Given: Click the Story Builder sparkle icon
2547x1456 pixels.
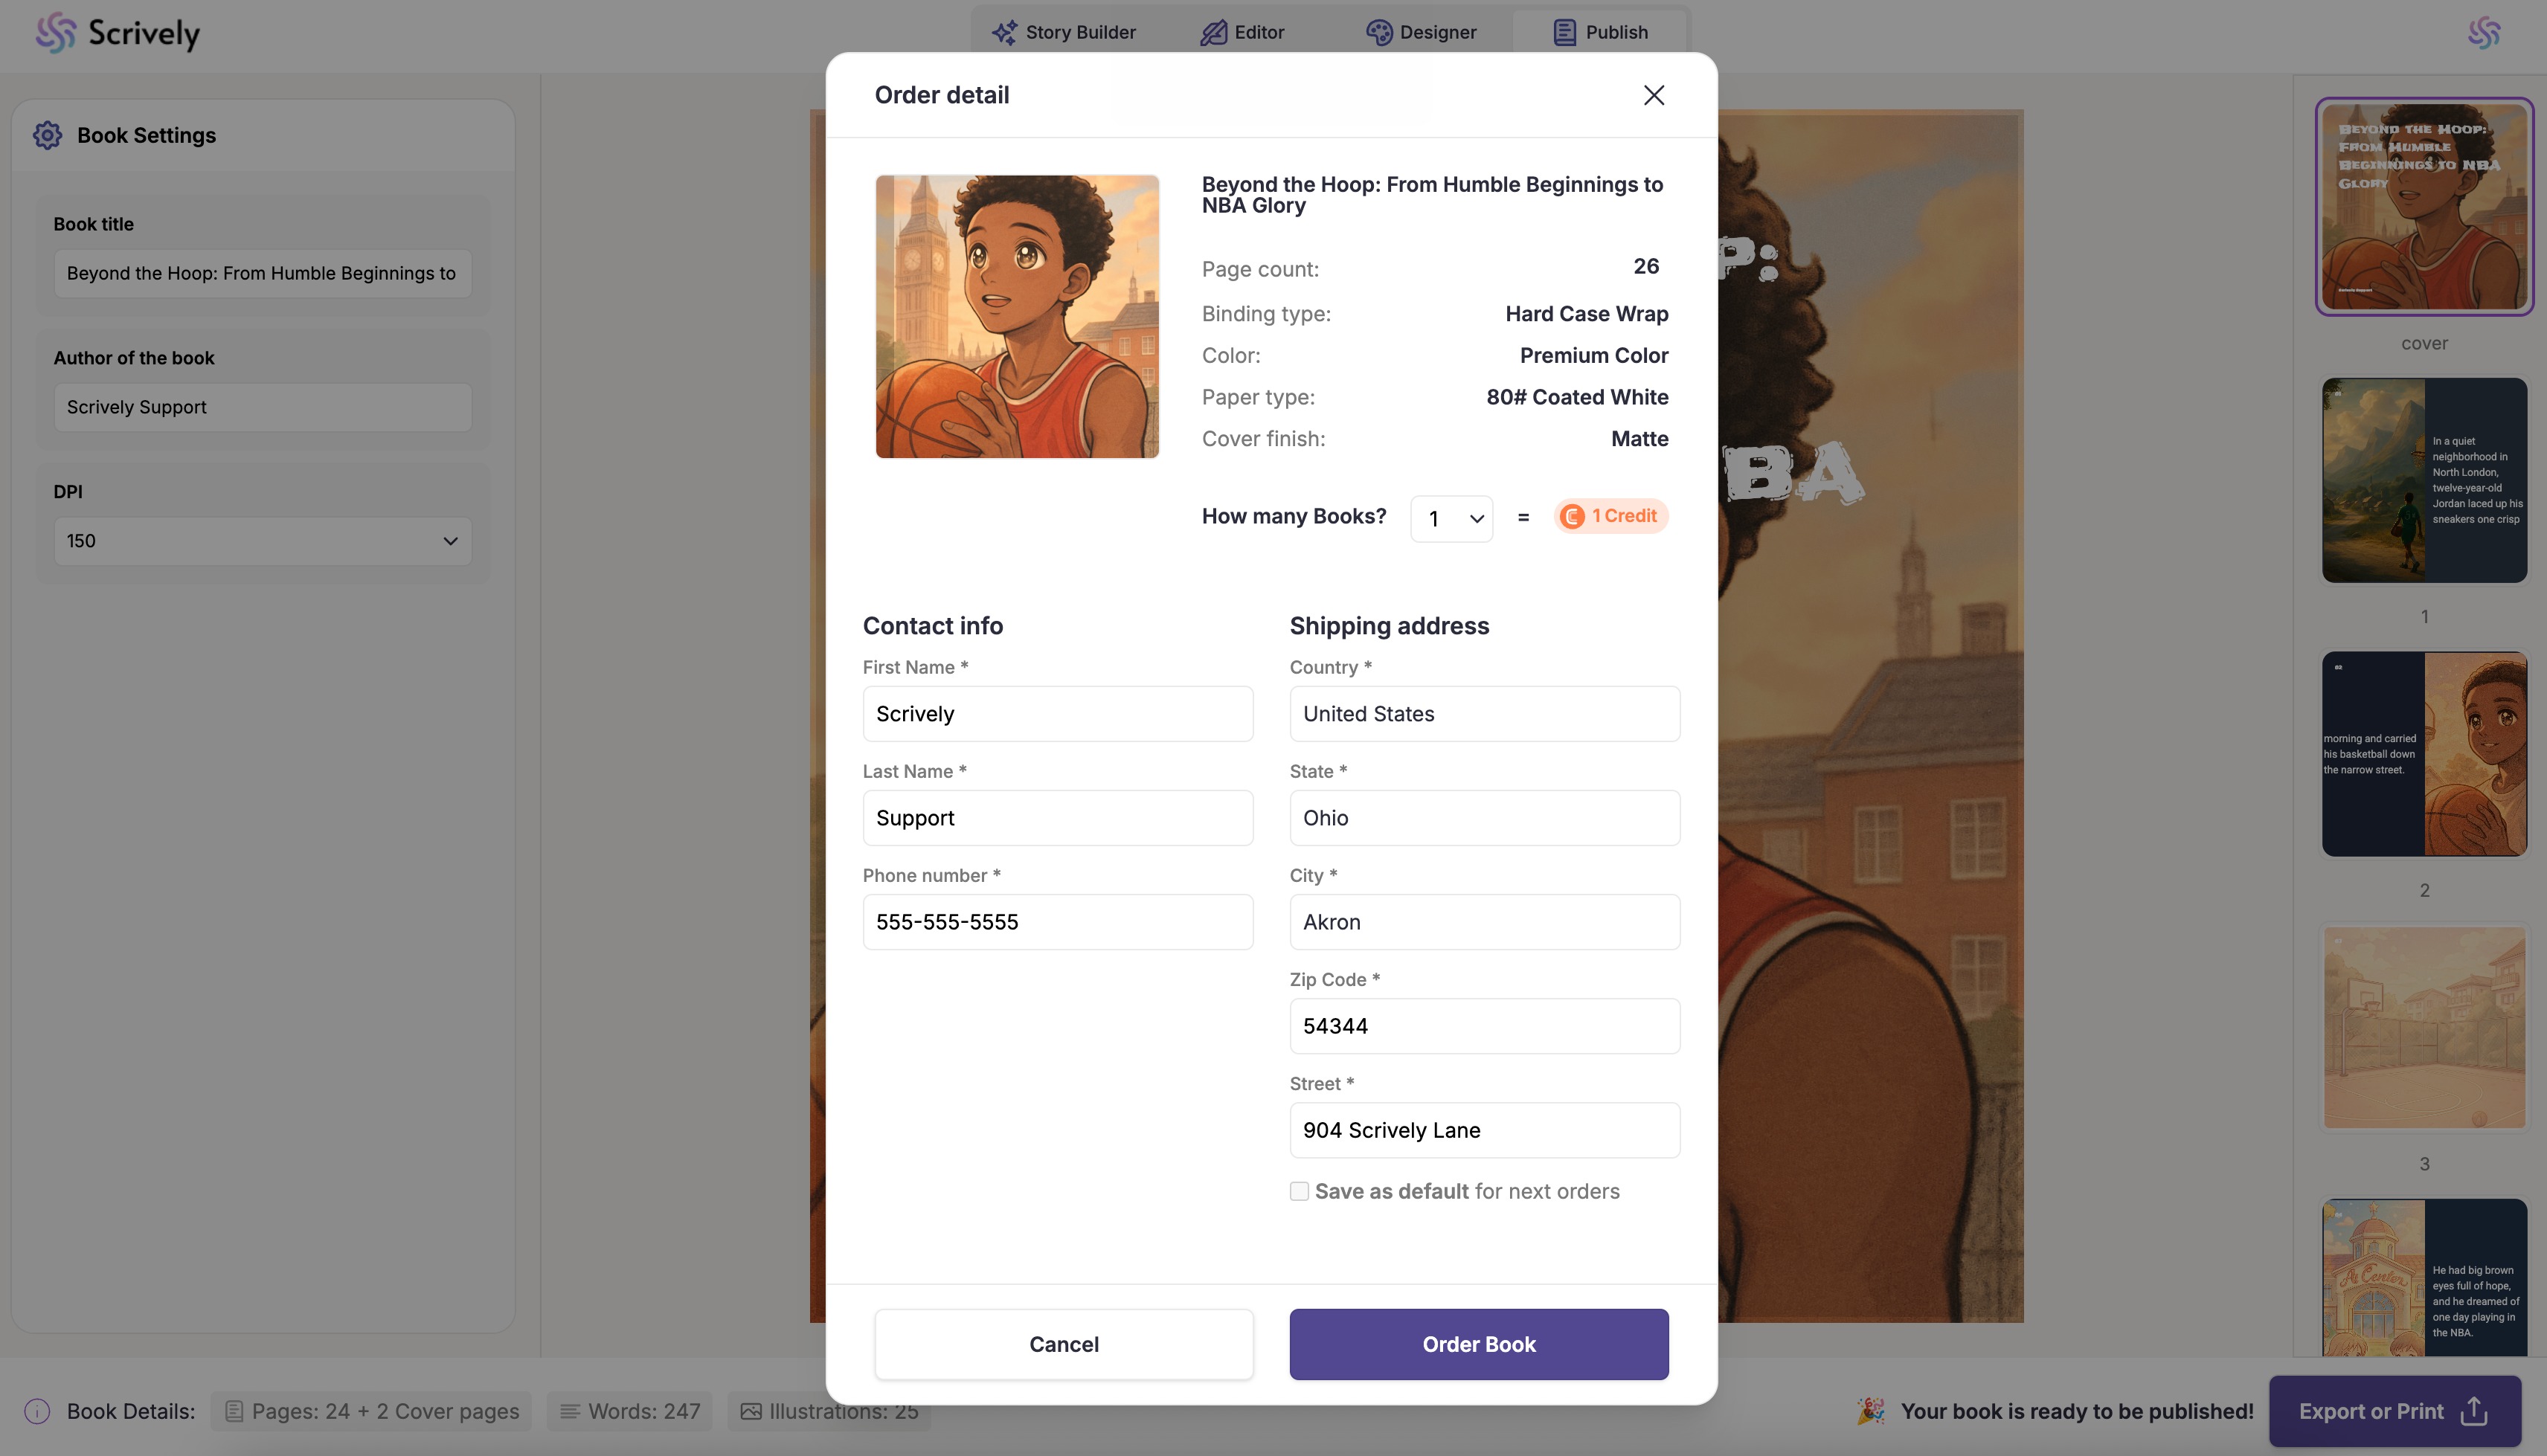Looking at the screenshot, I should (1004, 32).
